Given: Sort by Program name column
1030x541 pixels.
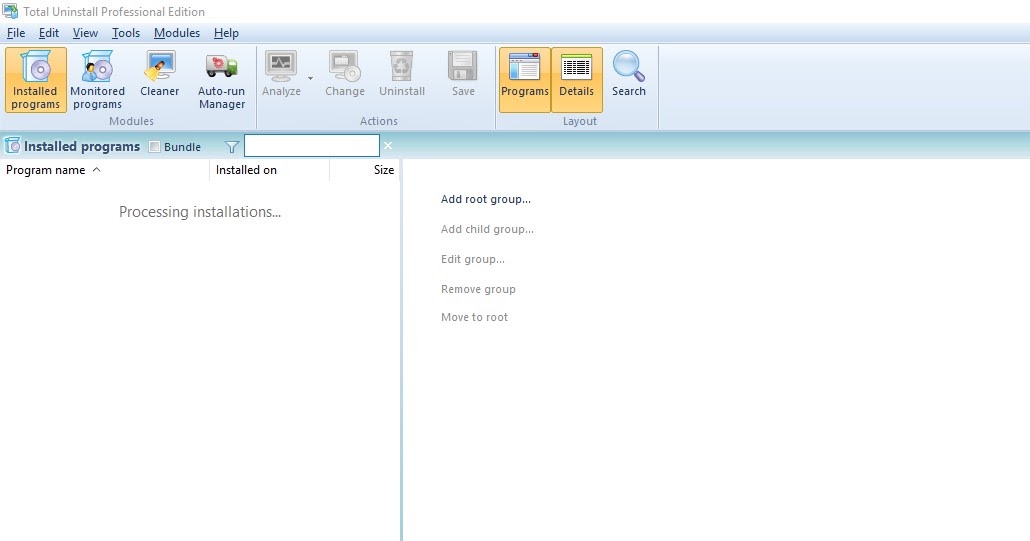Looking at the screenshot, I should point(104,170).
